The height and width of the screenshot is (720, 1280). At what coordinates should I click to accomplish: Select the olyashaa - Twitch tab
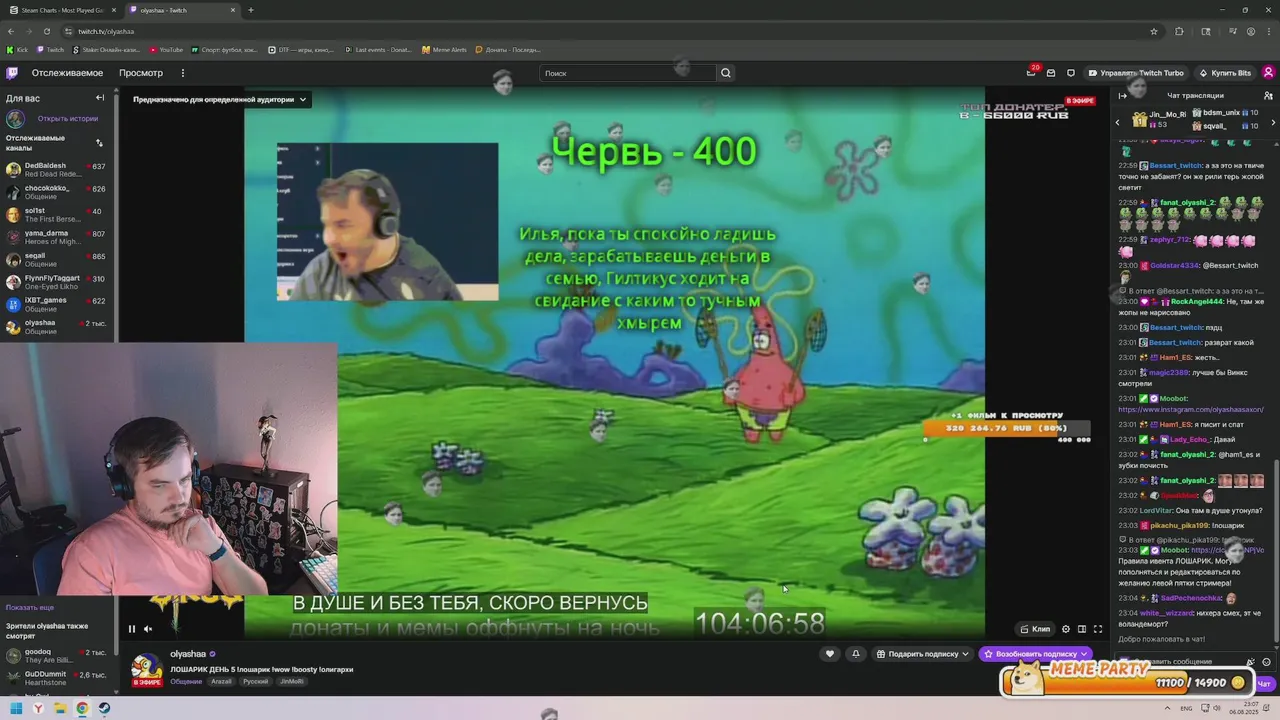(182, 10)
